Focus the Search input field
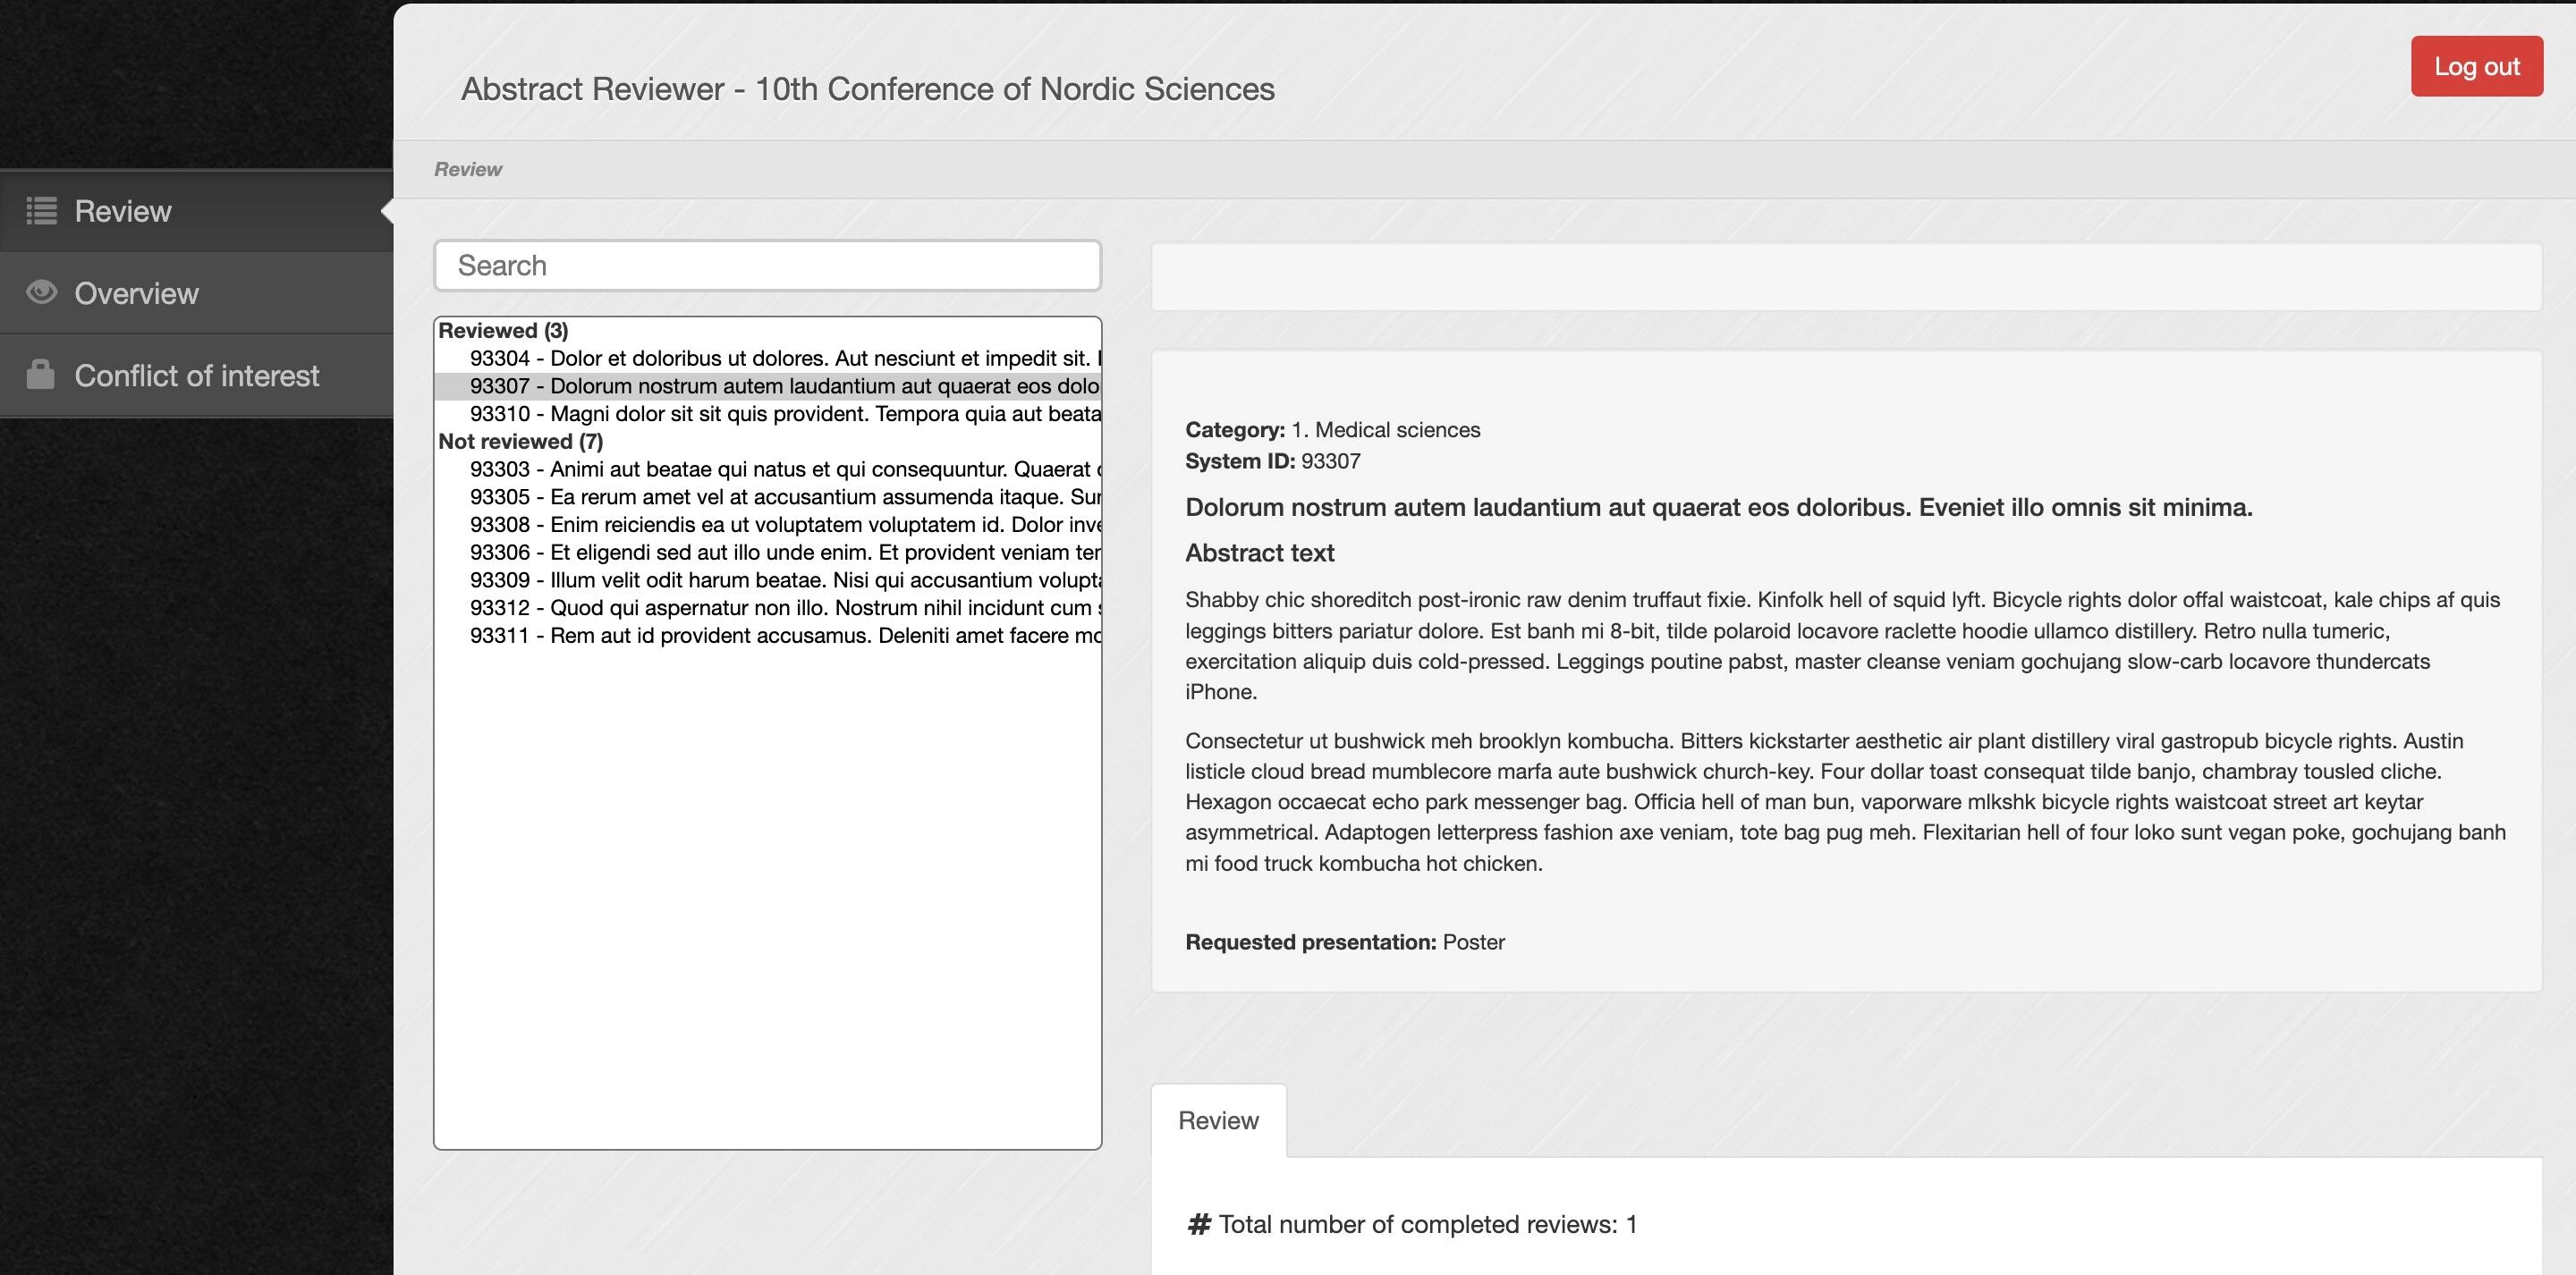The width and height of the screenshot is (2576, 1275). pyautogui.click(x=767, y=265)
